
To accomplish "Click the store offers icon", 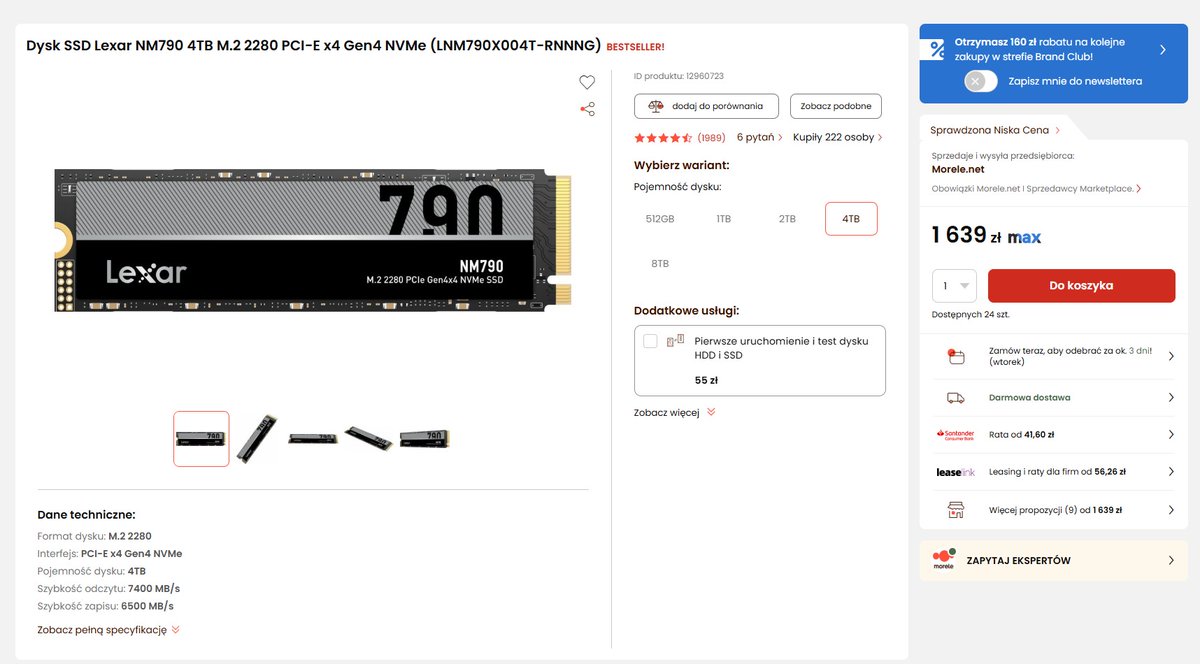I will point(955,510).
